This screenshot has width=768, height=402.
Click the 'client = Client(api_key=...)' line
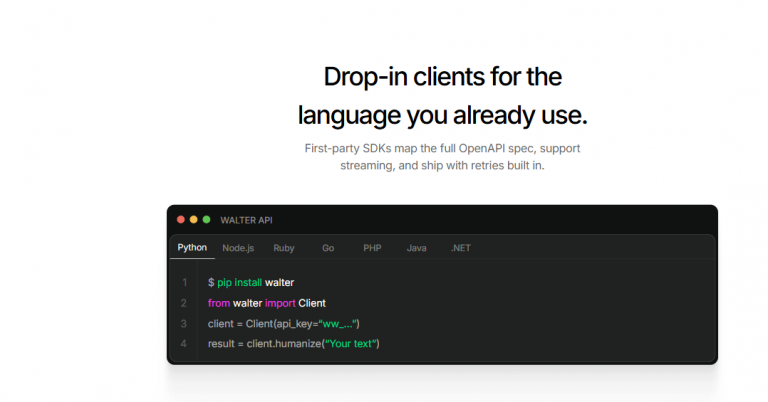coord(284,324)
